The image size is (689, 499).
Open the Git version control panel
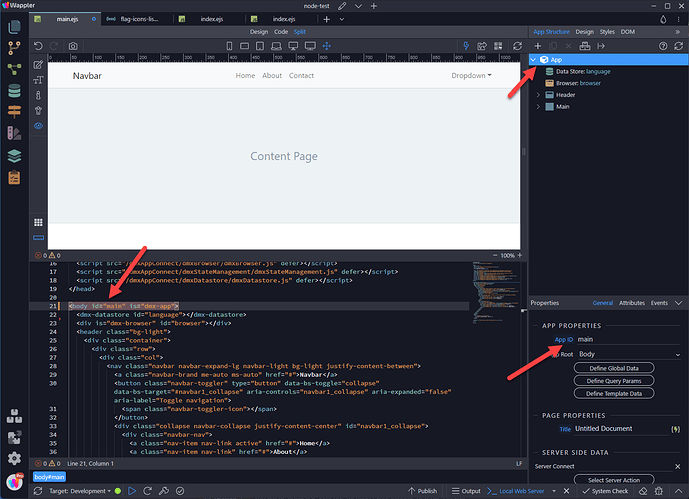pos(14,48)
